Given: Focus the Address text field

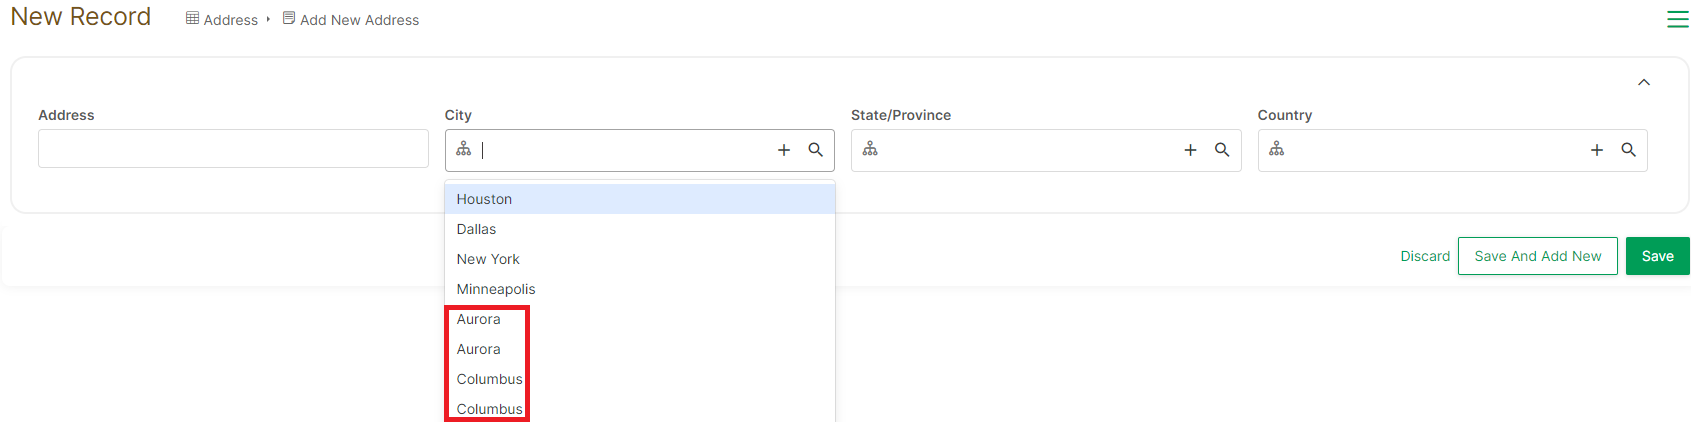Looking at the screenshot, I should tap(233, 148).
